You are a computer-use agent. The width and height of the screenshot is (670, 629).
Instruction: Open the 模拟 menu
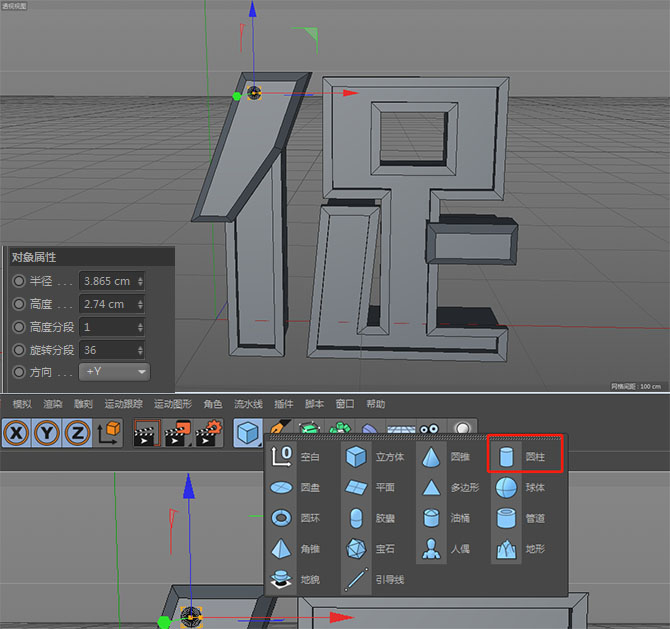click(22, 404)
